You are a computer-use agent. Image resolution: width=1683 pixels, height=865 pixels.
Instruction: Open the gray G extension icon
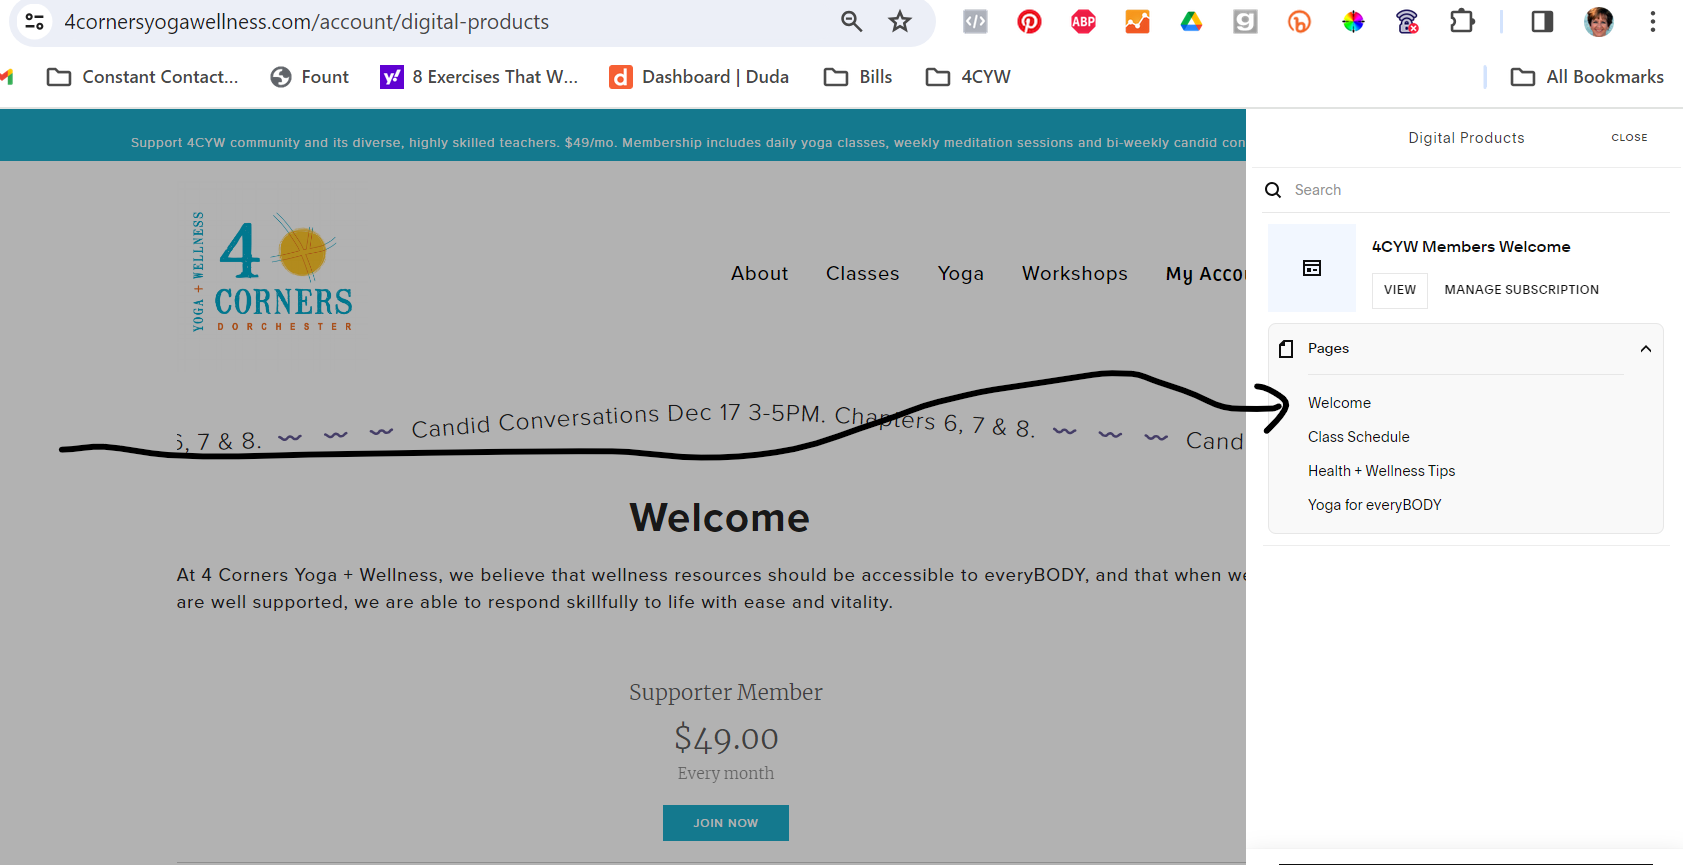pos(1245,21)
